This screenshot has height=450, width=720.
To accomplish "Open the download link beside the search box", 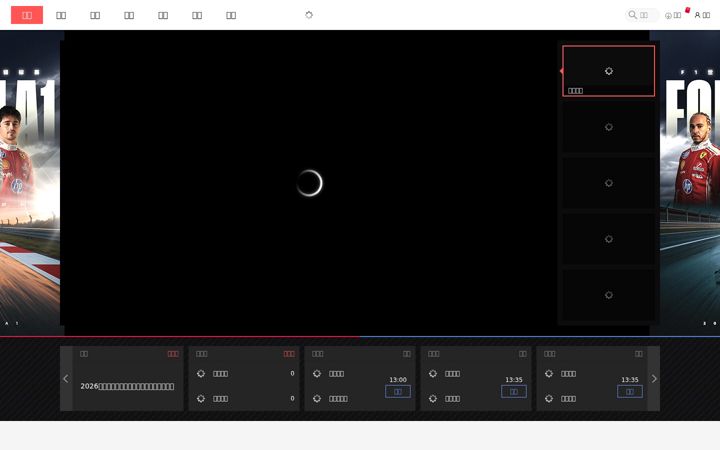I will (673, 15).
